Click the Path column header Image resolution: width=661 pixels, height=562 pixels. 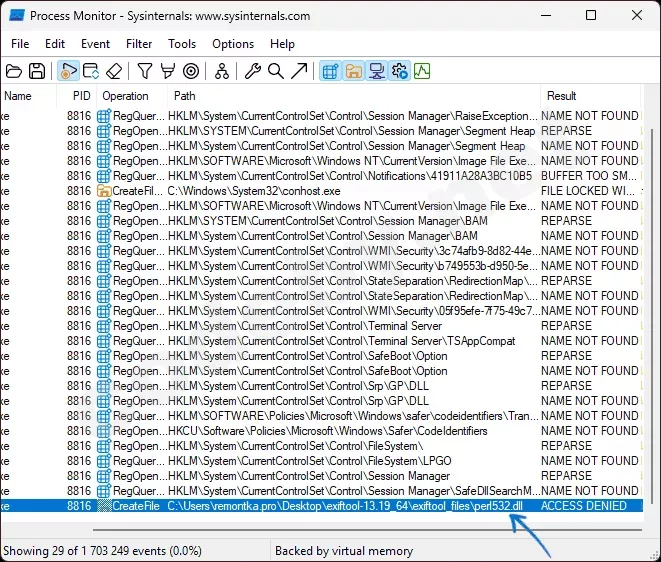pos(184,96)
